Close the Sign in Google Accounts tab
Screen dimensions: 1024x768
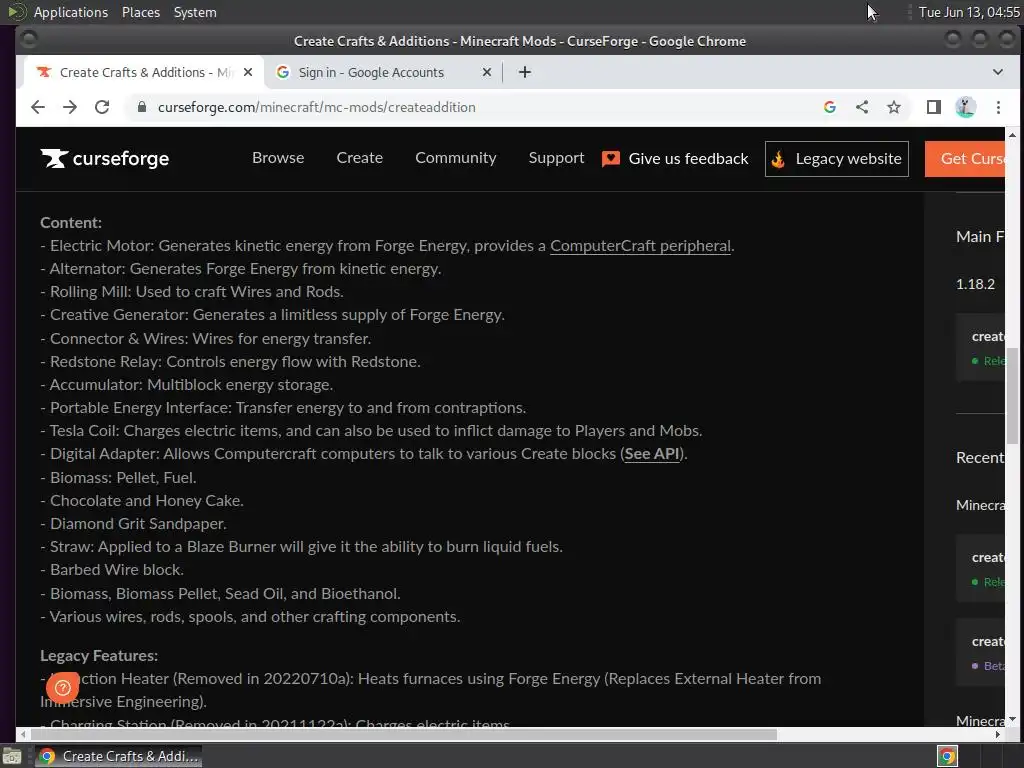[487, 72]
